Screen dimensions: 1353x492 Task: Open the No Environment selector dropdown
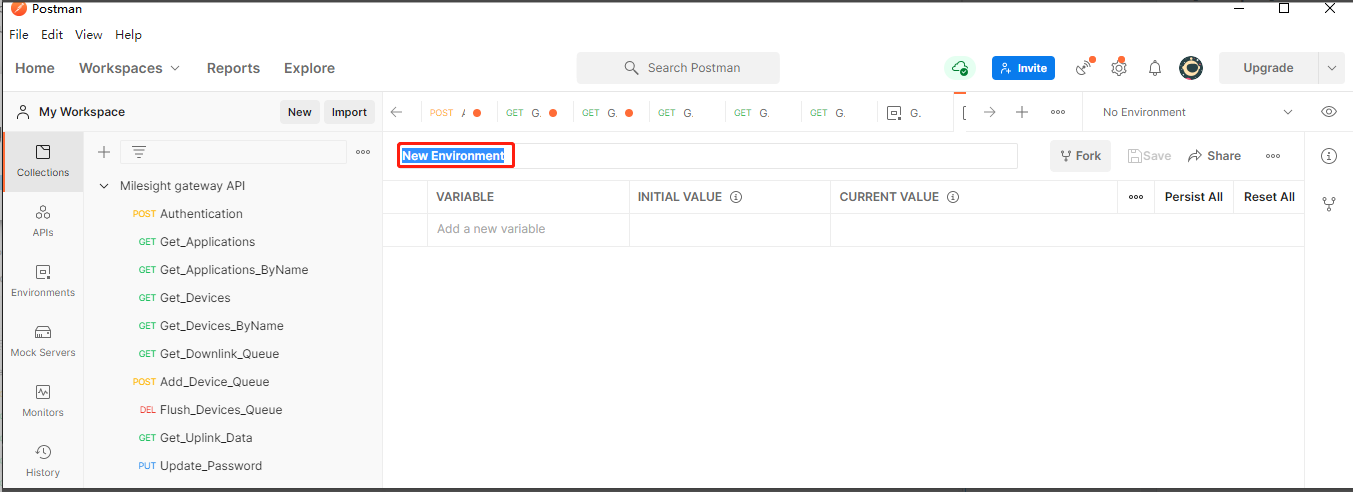(x=1198, y=112)
